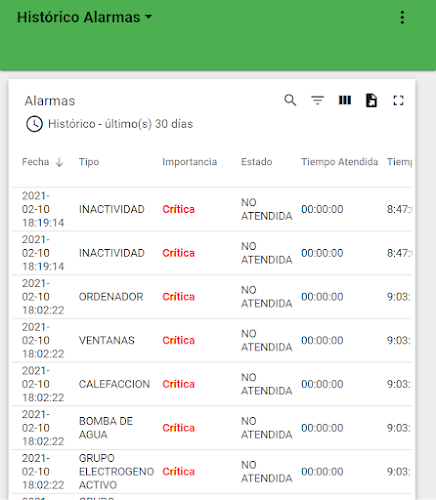Sort by the Importancia column header
Image resolution: width=436 pixels, height=500 pixels.
point(190,162)
